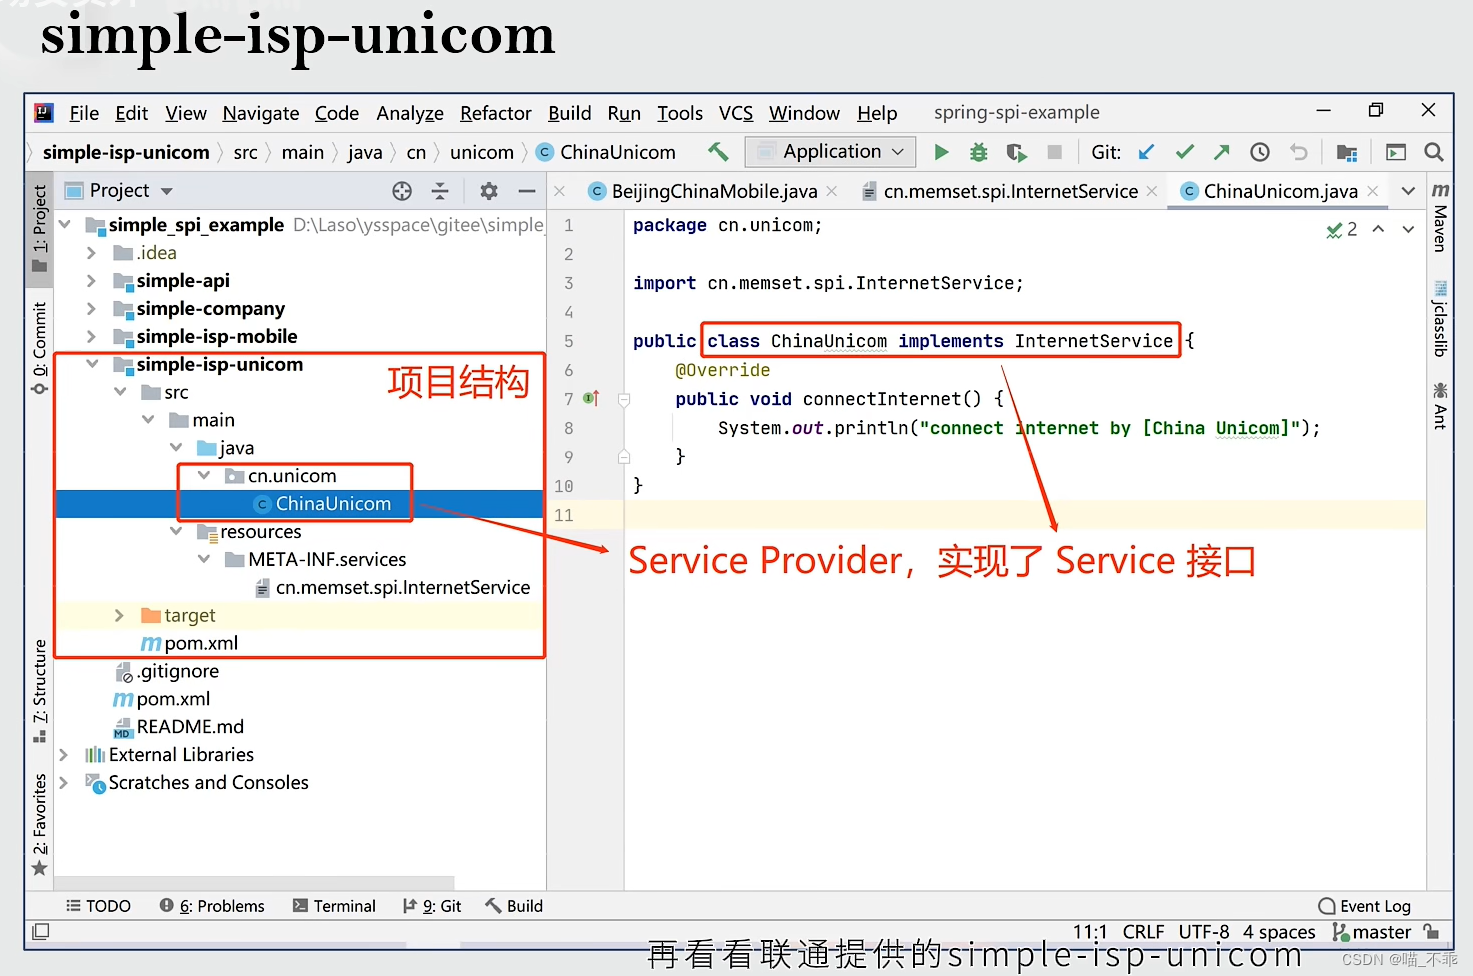
Task: Open the Maven tool window
Action: pos(1440,217)
